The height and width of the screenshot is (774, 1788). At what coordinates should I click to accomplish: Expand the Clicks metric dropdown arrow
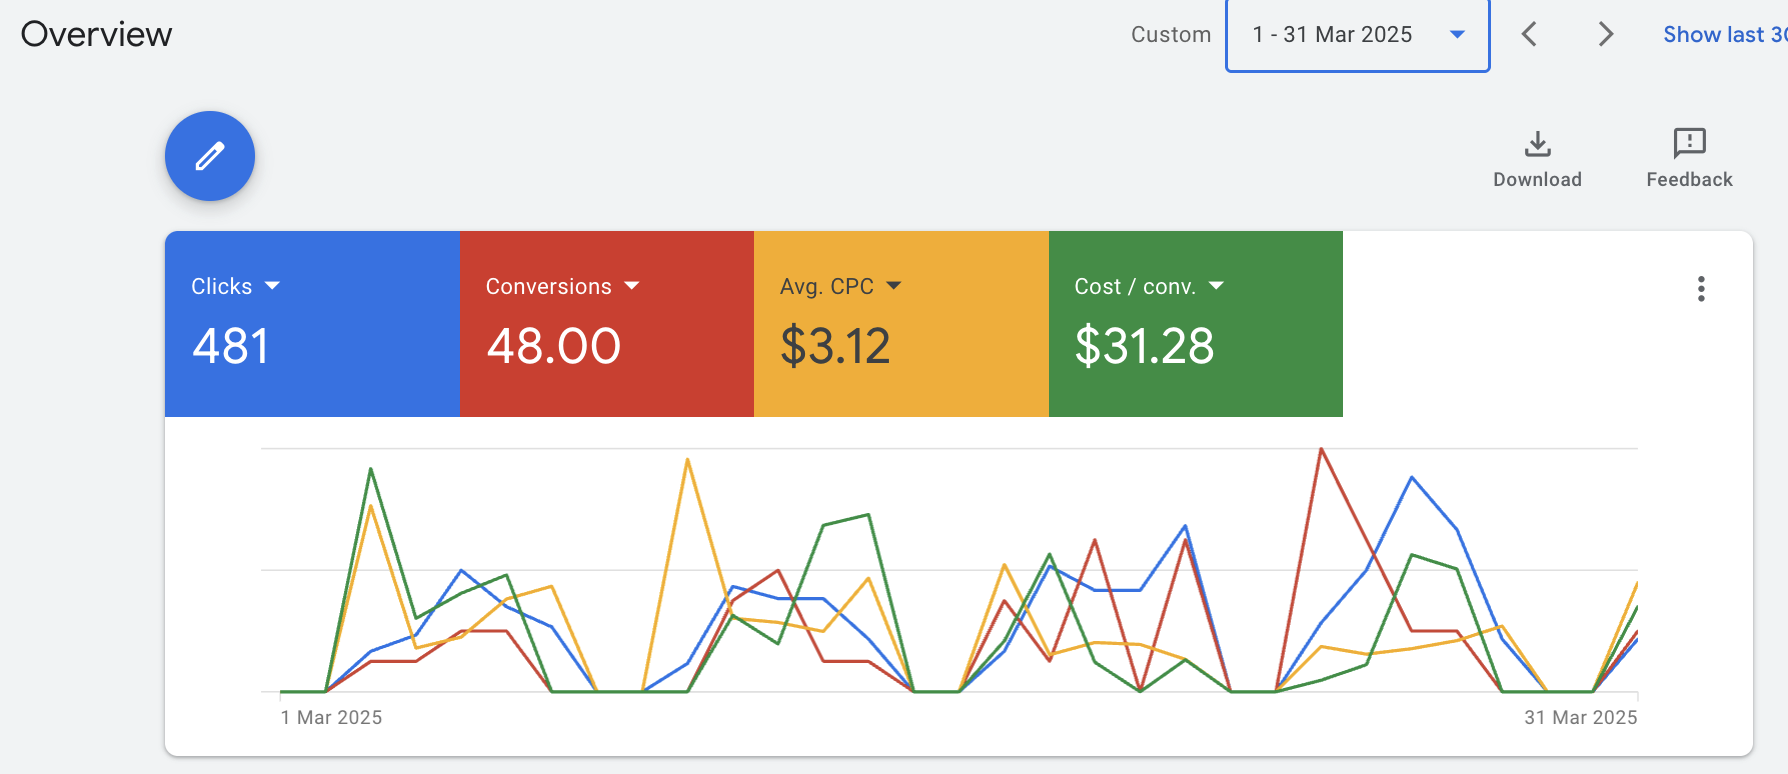click(x=272, y=286)
